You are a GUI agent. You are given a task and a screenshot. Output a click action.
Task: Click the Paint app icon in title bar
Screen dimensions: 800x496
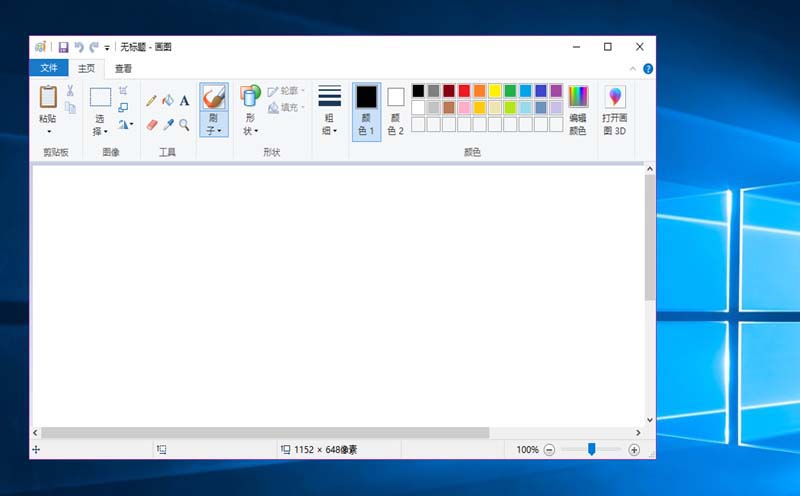click(40, 47)
